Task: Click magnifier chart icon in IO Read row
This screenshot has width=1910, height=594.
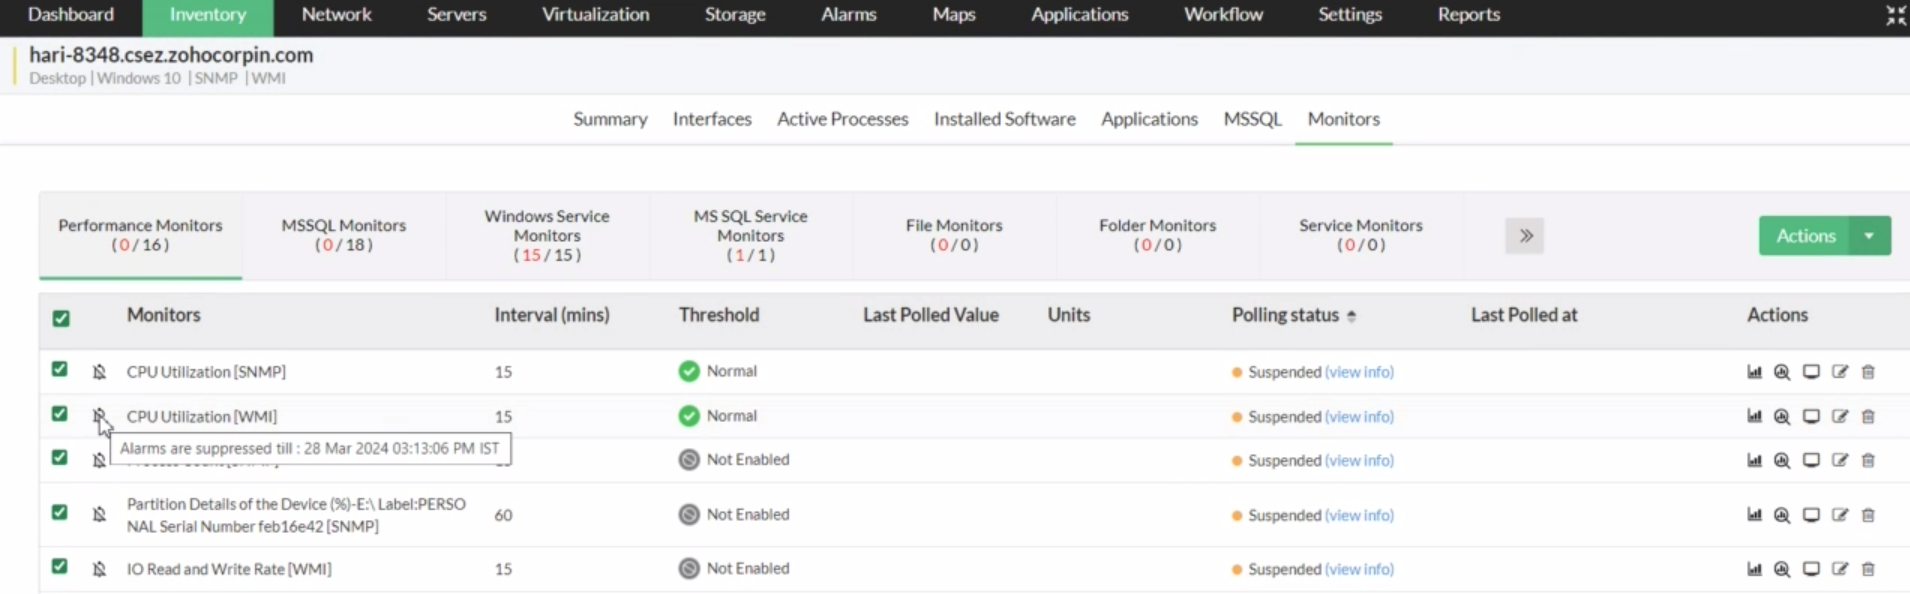Action: (1782, 569)
